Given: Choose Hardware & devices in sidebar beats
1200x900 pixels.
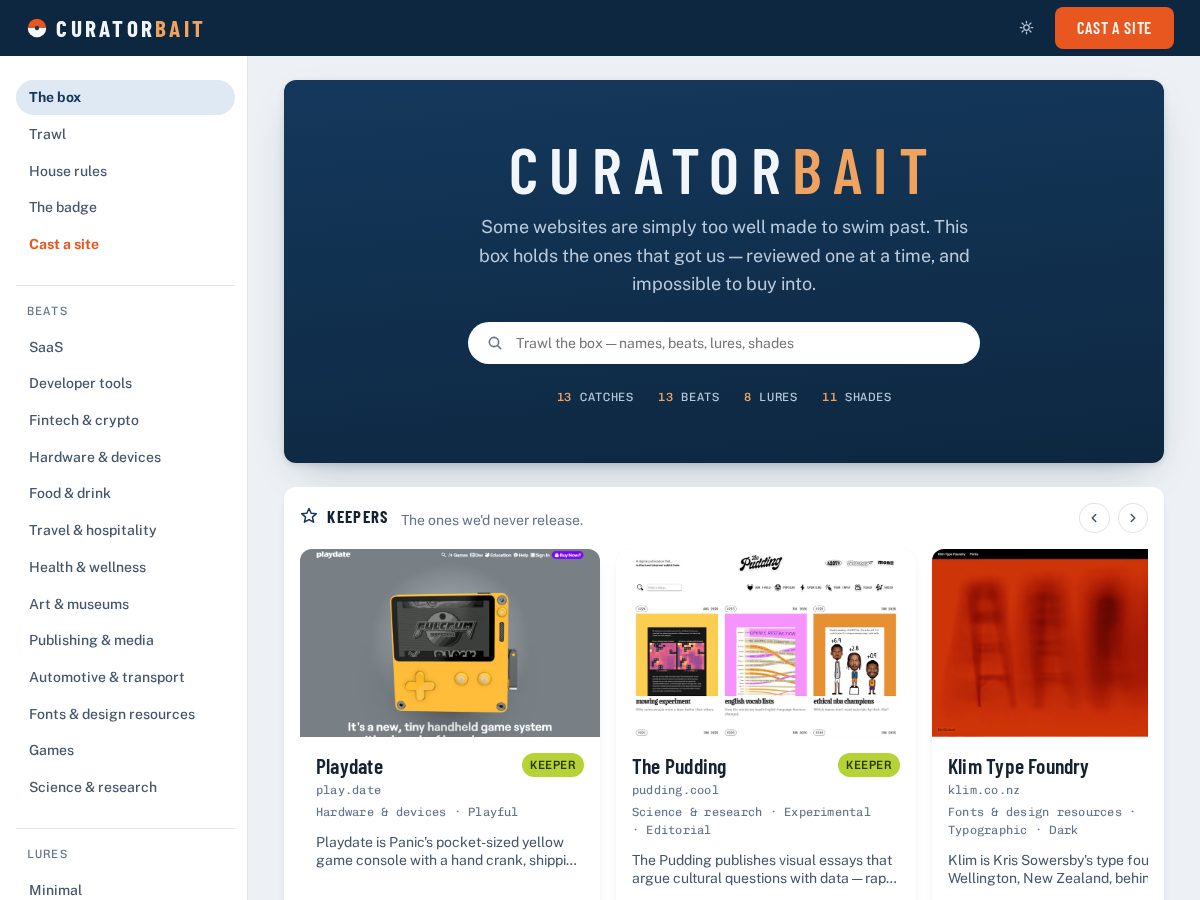Looking at the screenshot, I should [125, 457].
